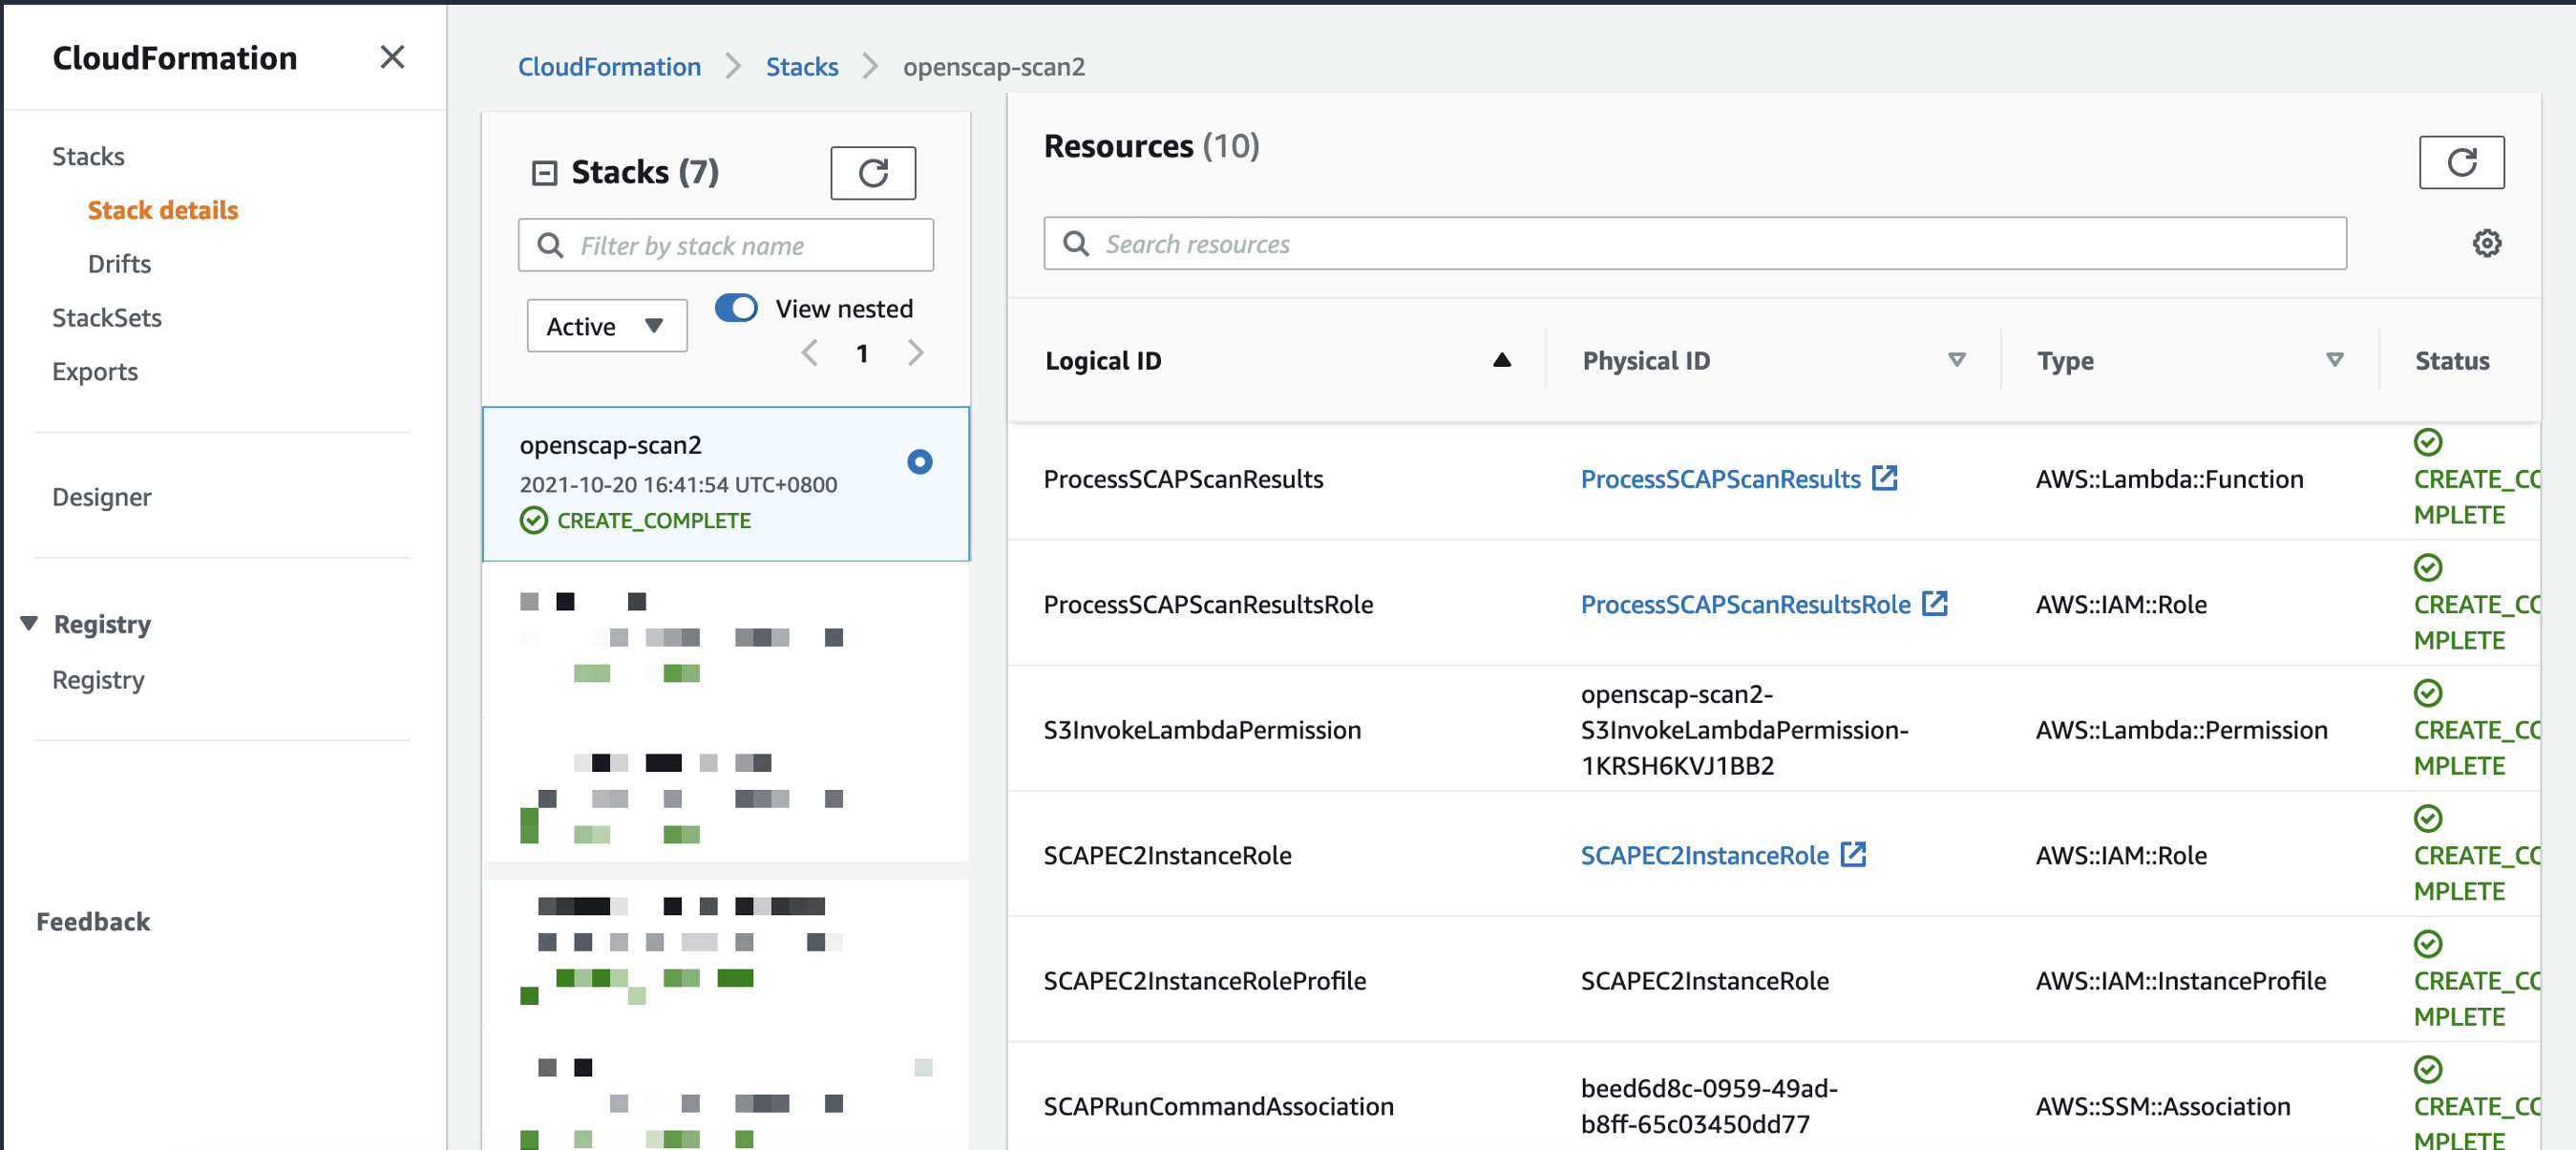2576x1150 pixels.
Task: Open Exports in the side navigation
Action: [95, 372]
